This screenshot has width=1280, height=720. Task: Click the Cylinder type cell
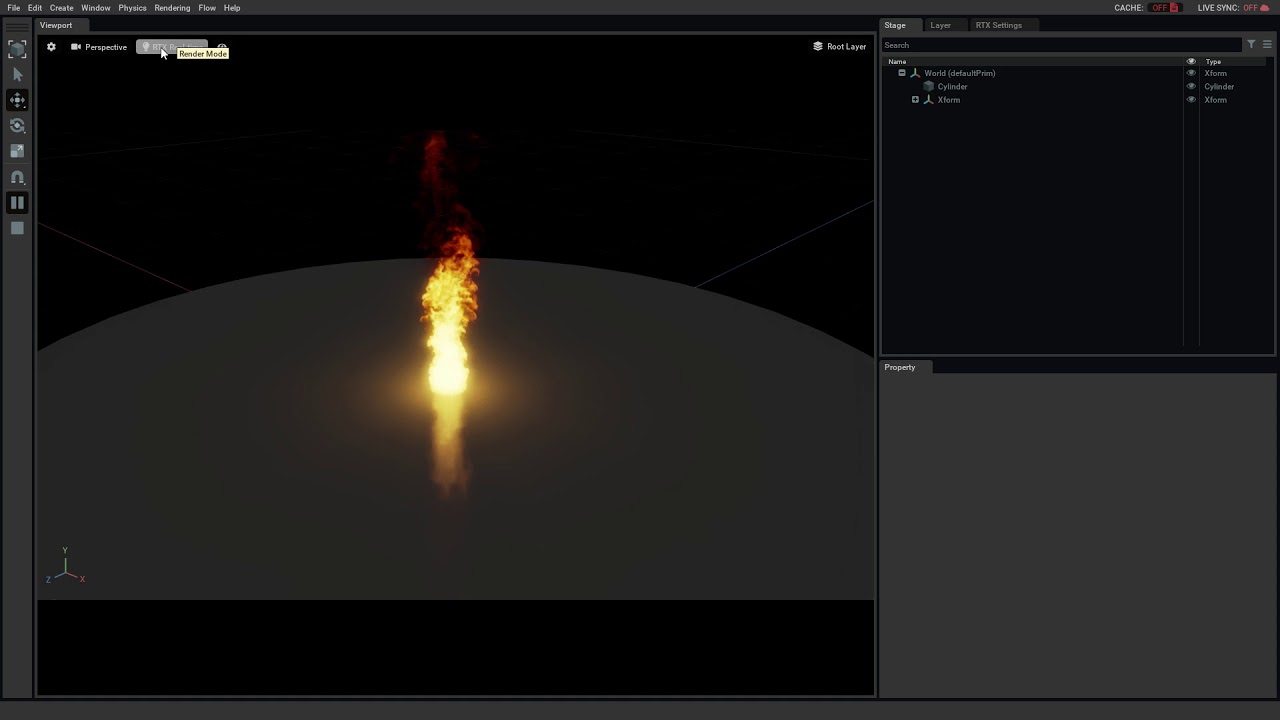[1219, 86]
